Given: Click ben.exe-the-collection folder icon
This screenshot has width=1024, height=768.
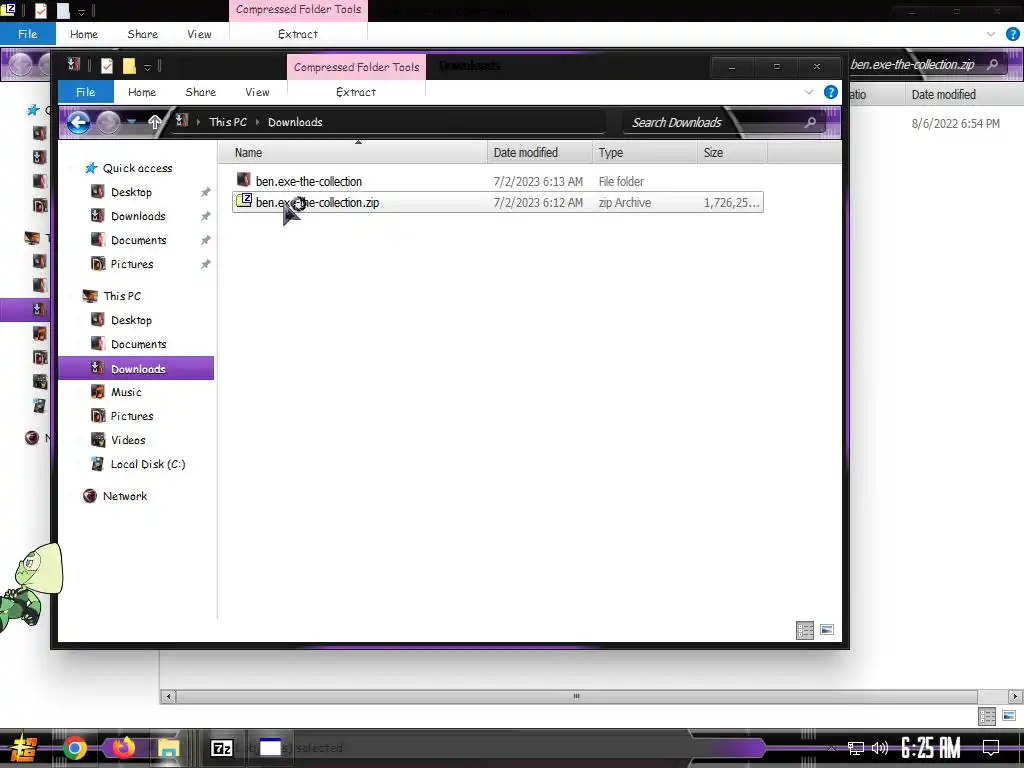Looking at the screenshot, I should click(244, 180).
